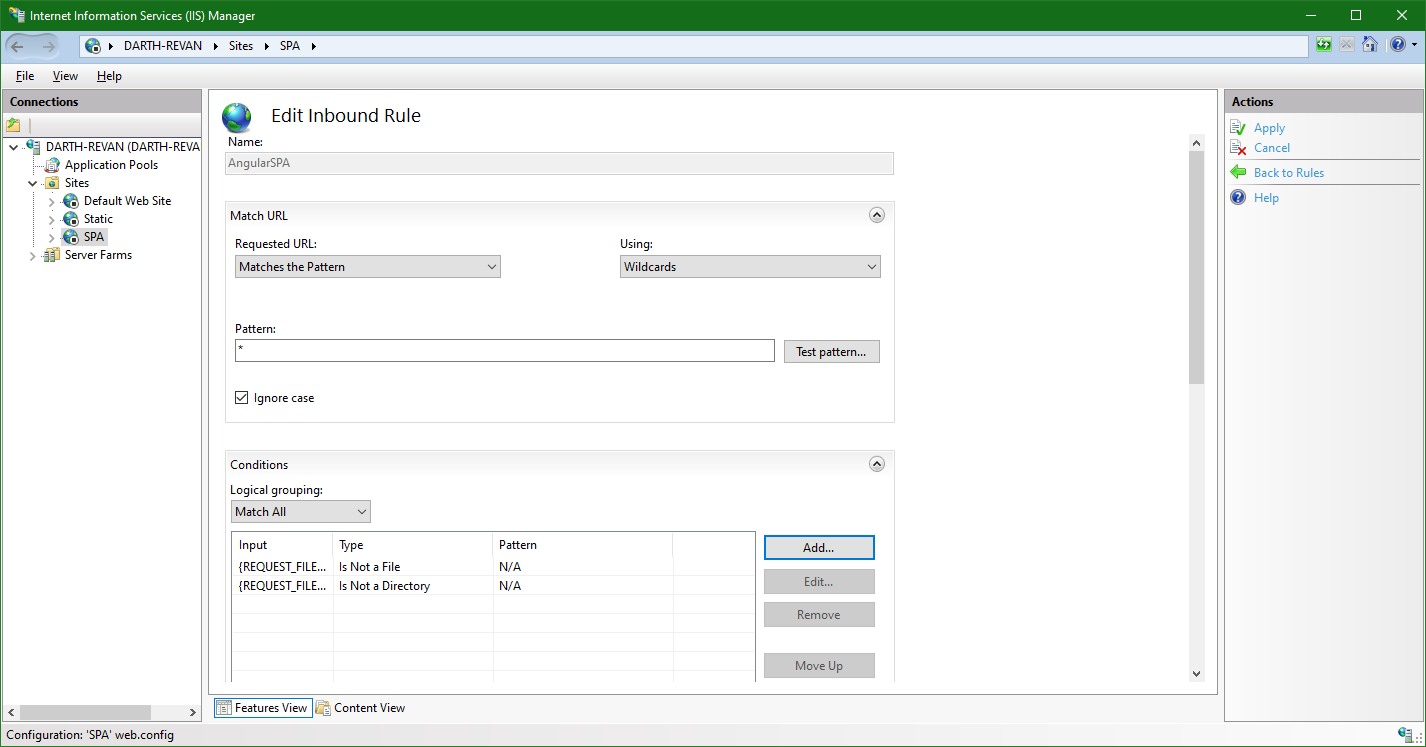Click the home icon in the address toolbar

tap(1370, 44)
